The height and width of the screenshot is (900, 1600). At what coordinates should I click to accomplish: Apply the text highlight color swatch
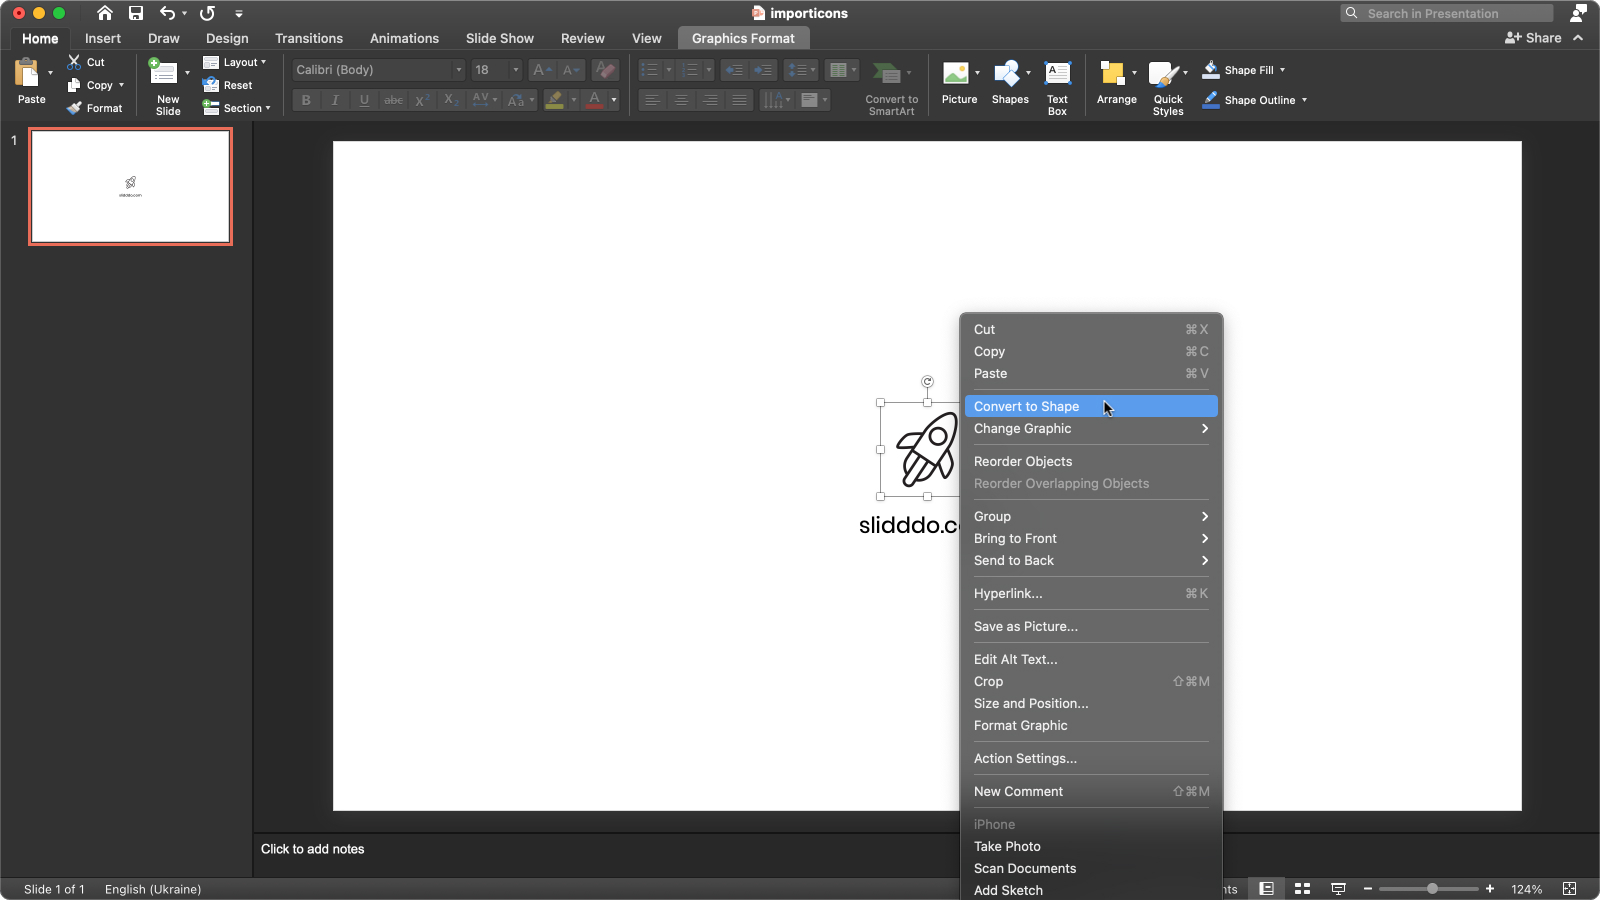pyautogui.click(x=554, y=100)
